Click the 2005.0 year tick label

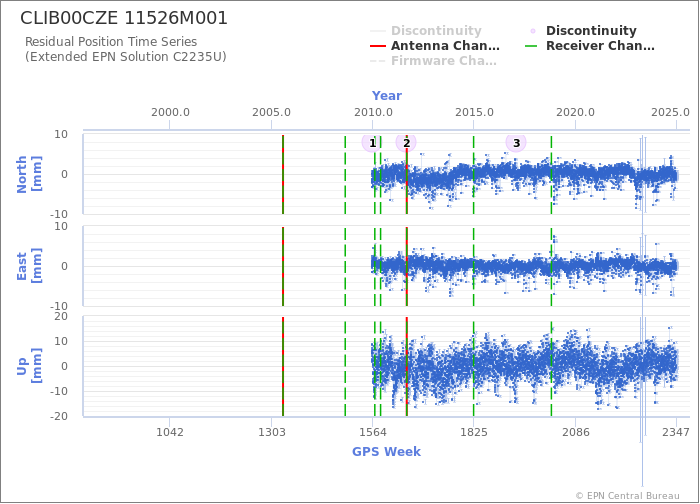pos(271,112)
